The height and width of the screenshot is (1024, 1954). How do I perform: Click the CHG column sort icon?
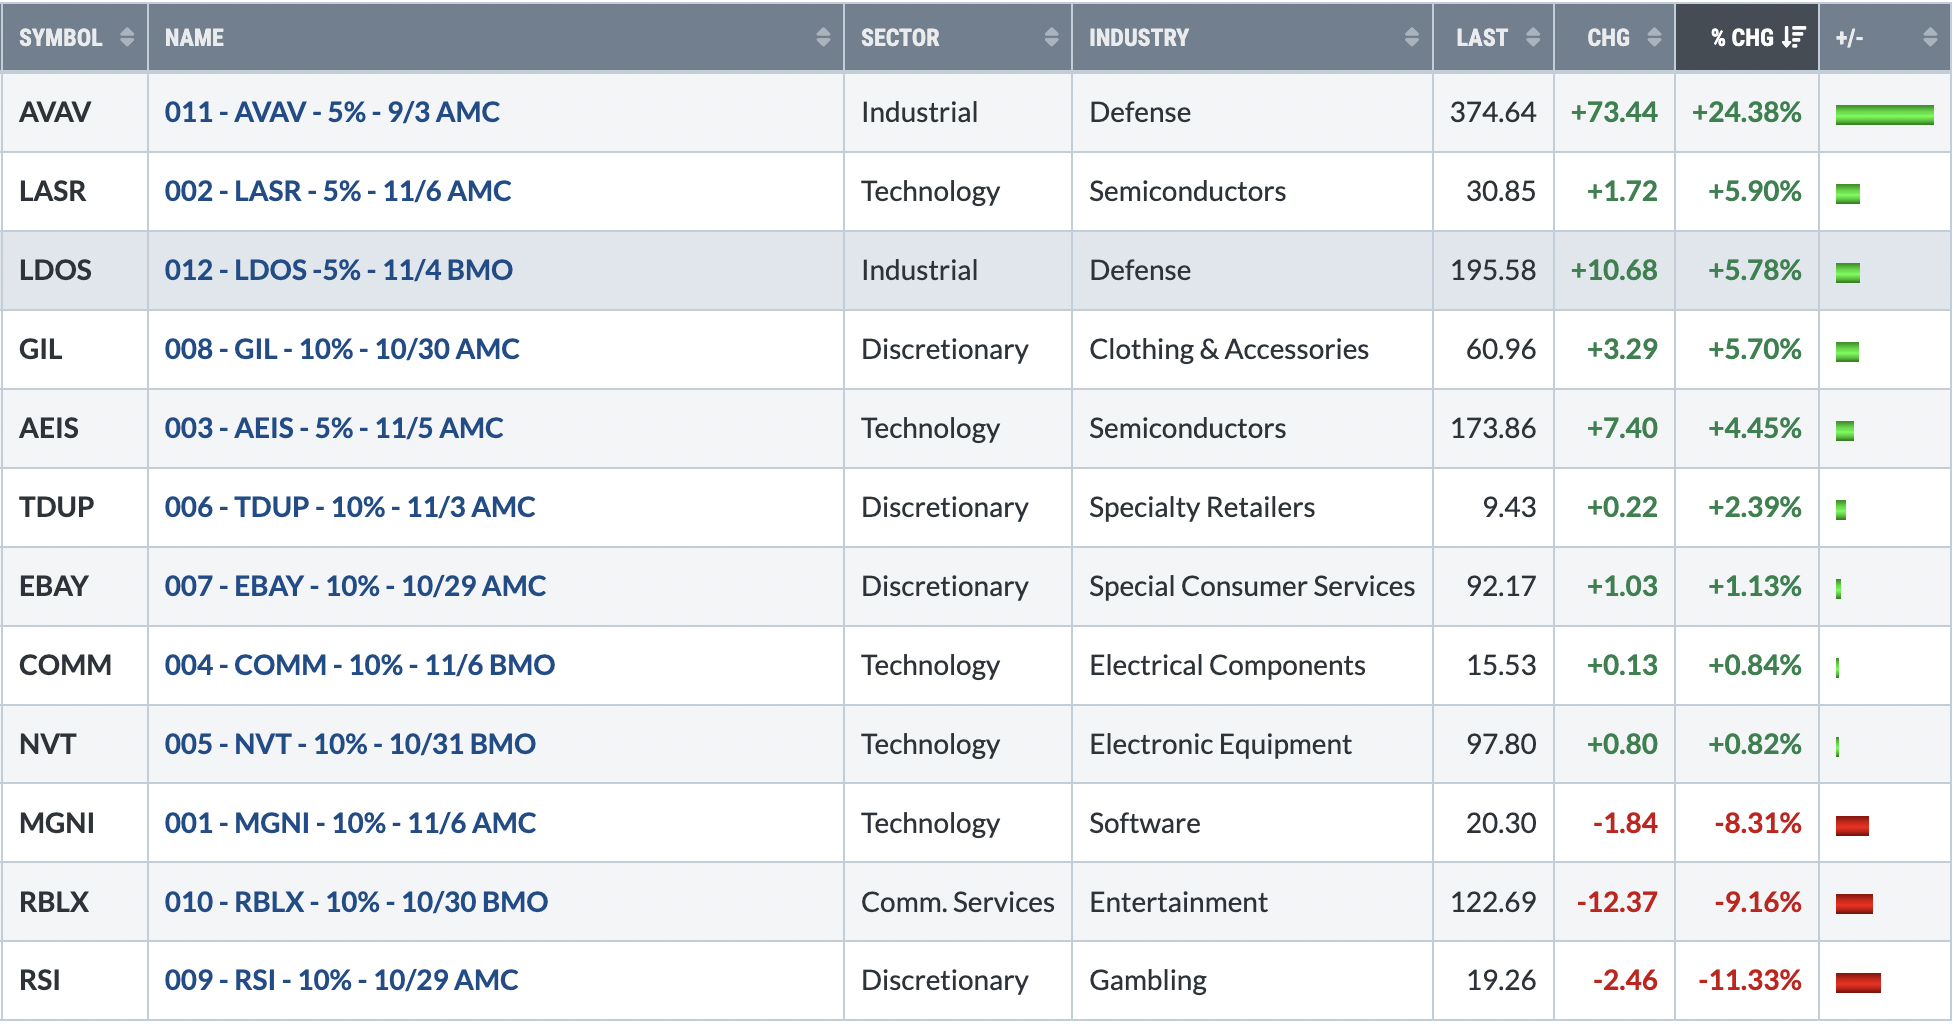(1654, 38)
